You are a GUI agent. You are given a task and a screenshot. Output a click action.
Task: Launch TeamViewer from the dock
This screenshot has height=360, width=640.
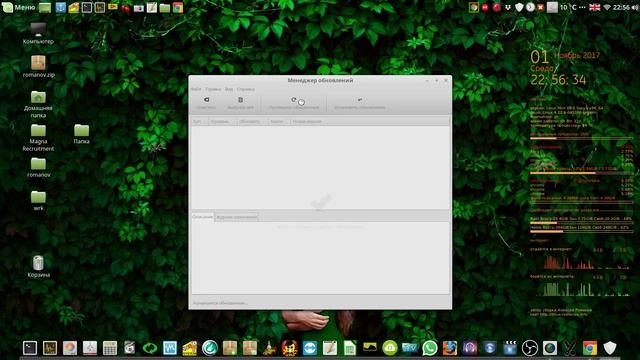pyautogui.click(x=310, y=348)
